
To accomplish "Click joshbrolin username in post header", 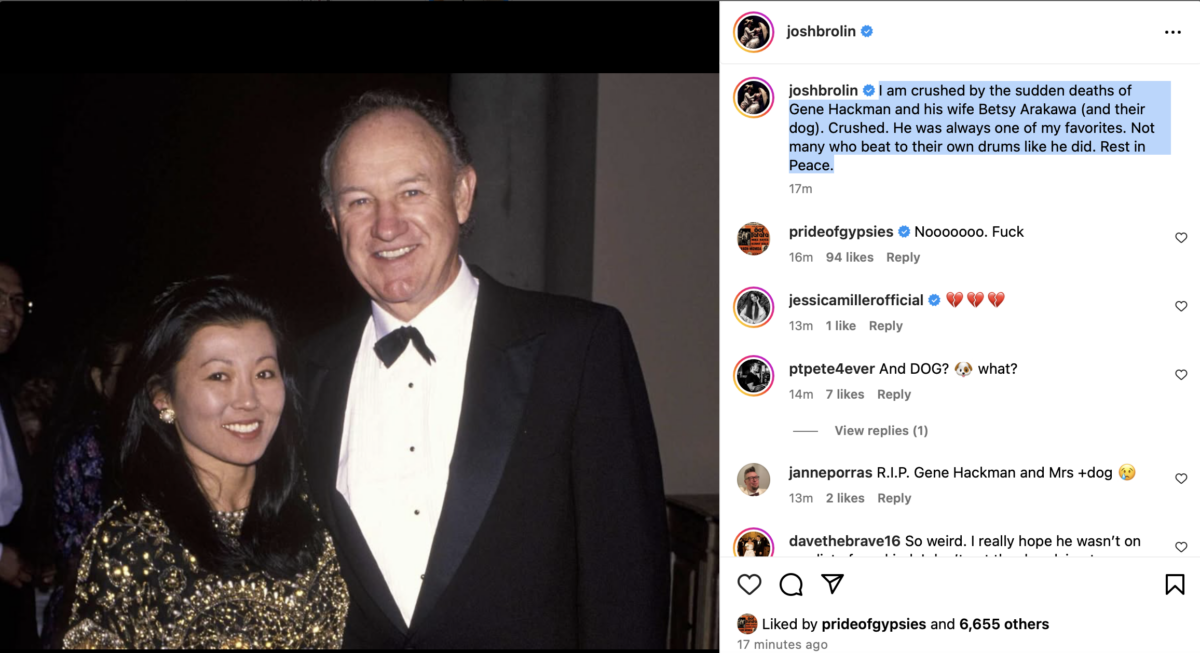I will (821, 31).
